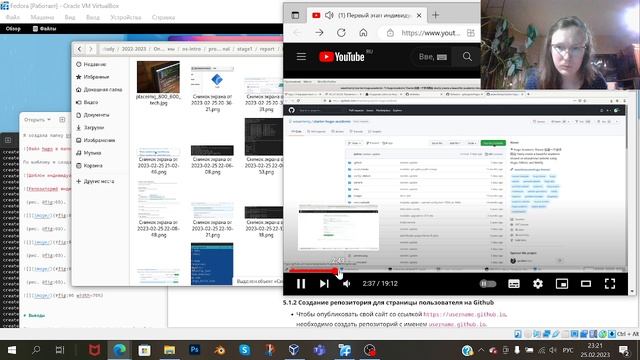The image size is (640, 360).
Task: Open VirtualBox 'Вид' menu
Action: tap(70, 18)
